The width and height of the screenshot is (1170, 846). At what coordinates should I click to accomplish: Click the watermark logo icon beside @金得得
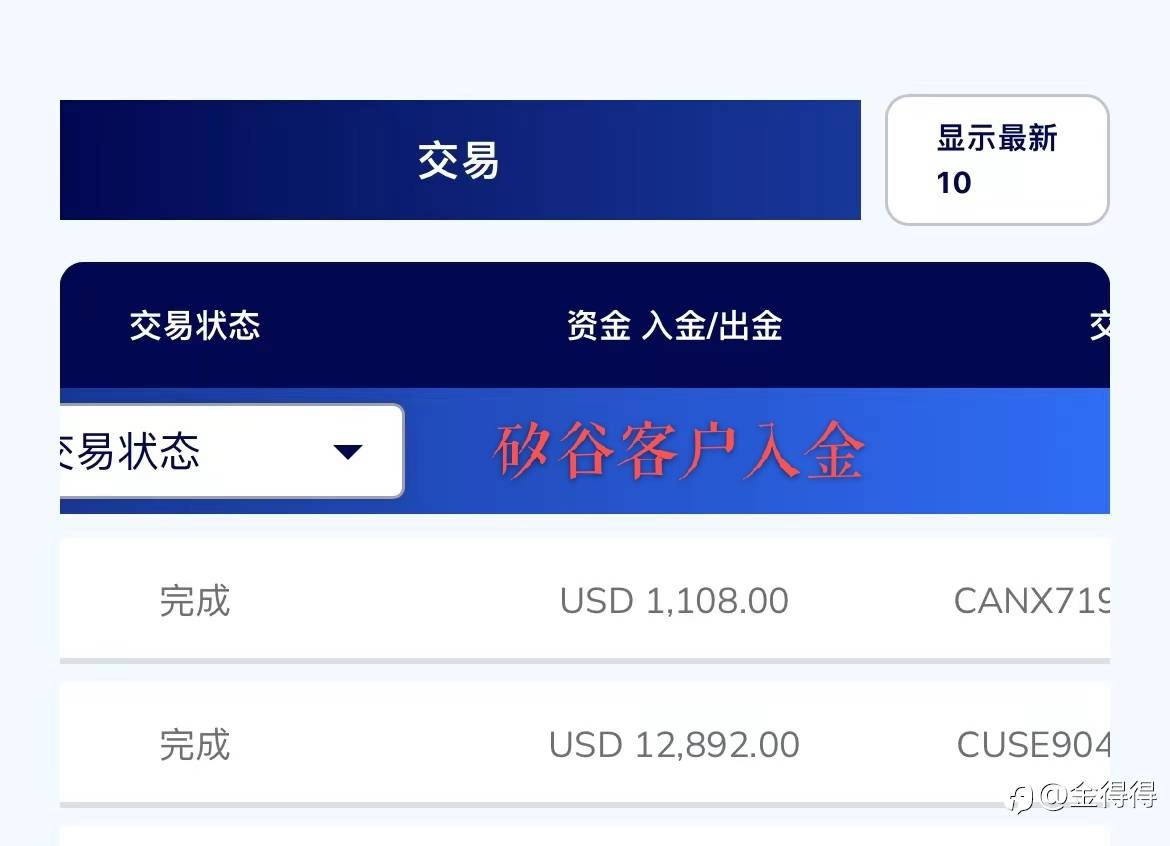[x=1020, y=797]
